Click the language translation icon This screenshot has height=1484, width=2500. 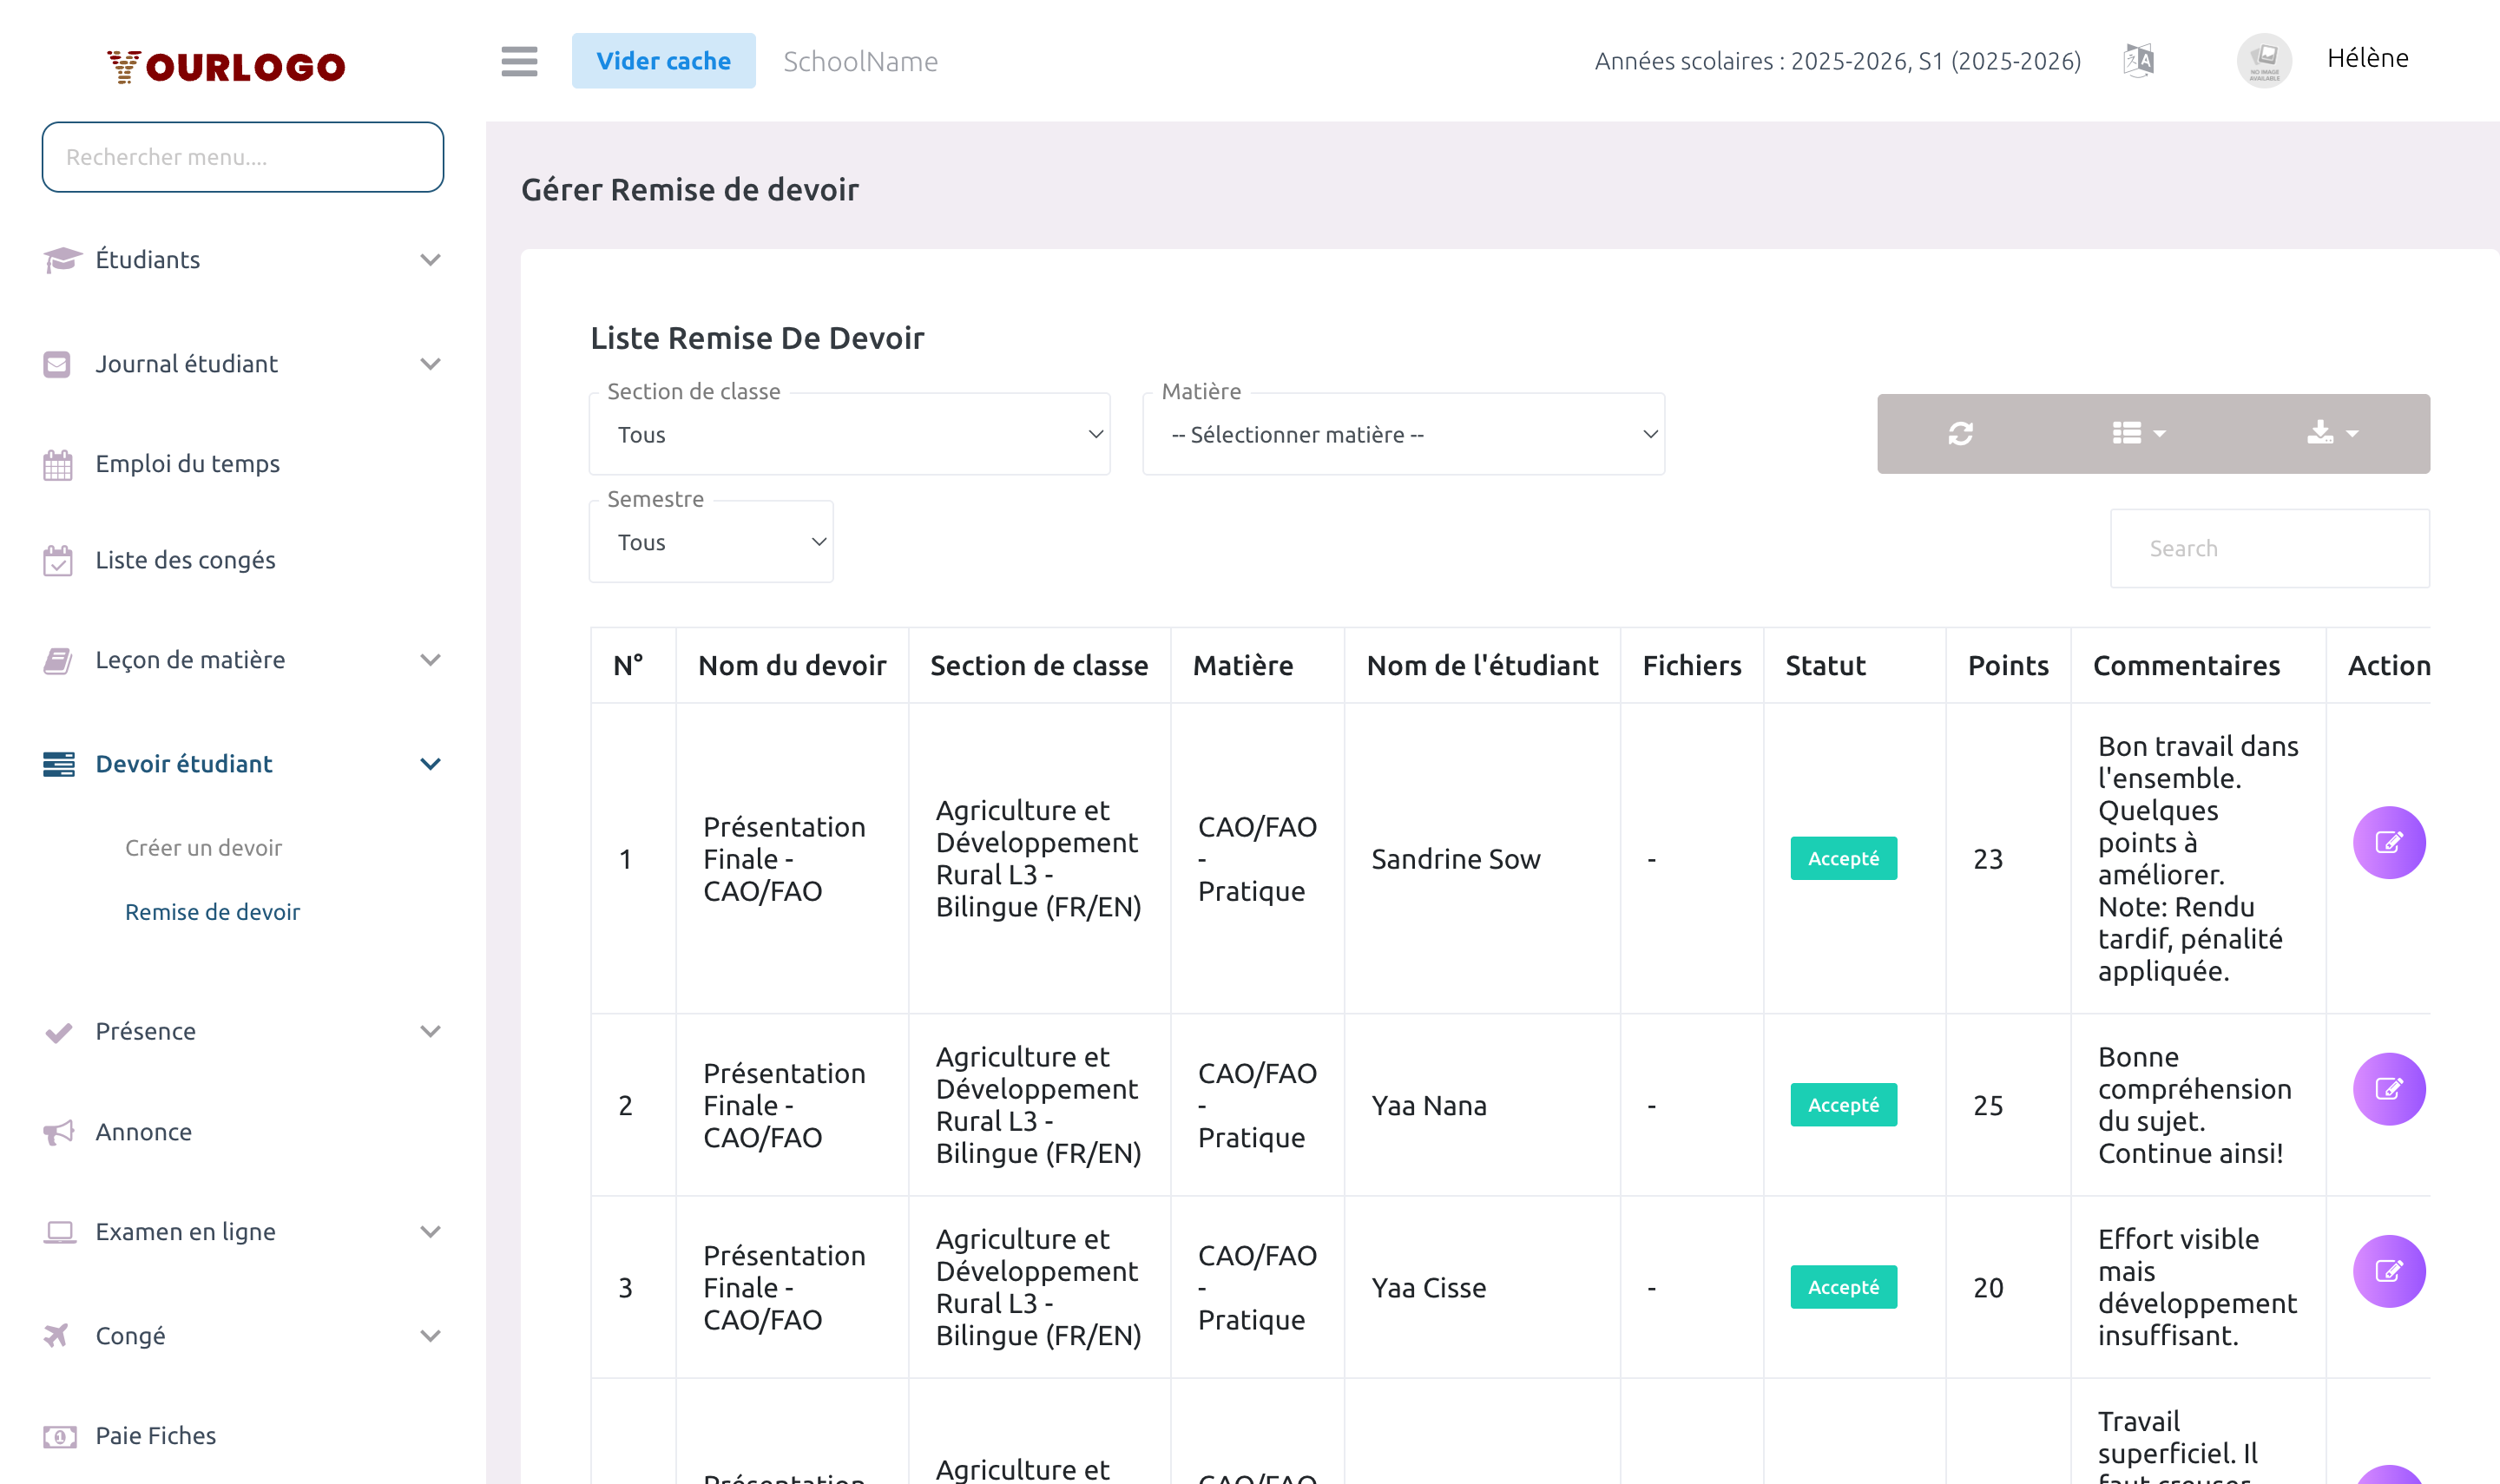click(2138, 61)
